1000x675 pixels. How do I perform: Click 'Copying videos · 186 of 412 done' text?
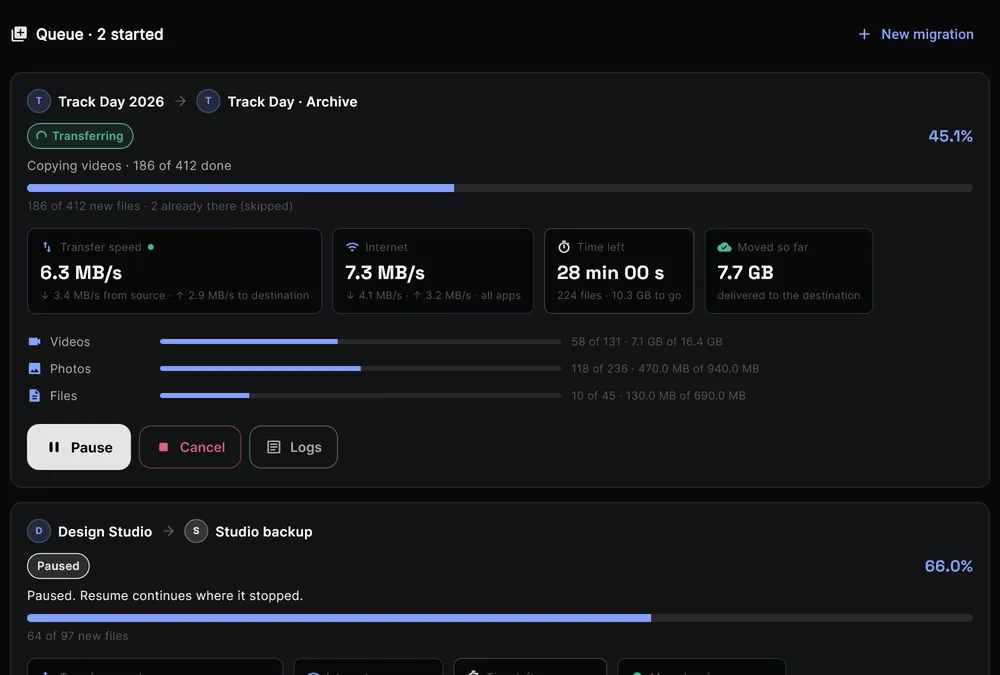pyautogui.click(x=129, y=166)
